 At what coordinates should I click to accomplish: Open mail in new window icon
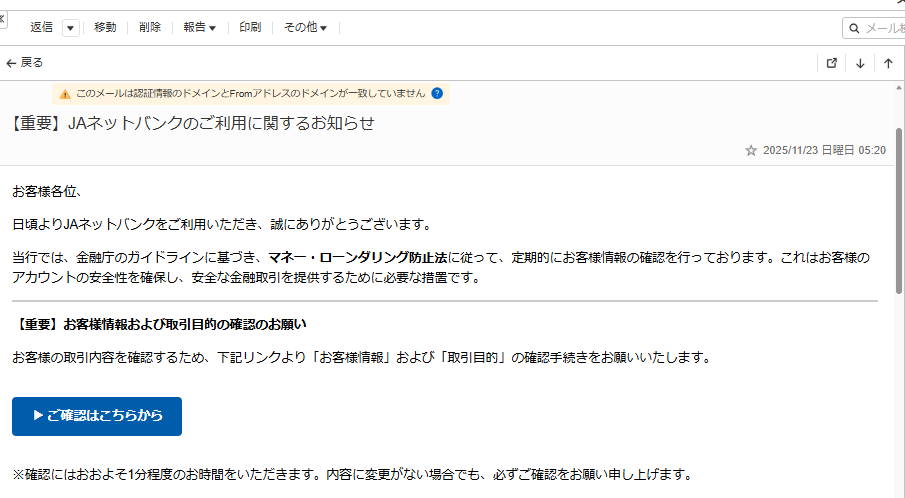832,63
